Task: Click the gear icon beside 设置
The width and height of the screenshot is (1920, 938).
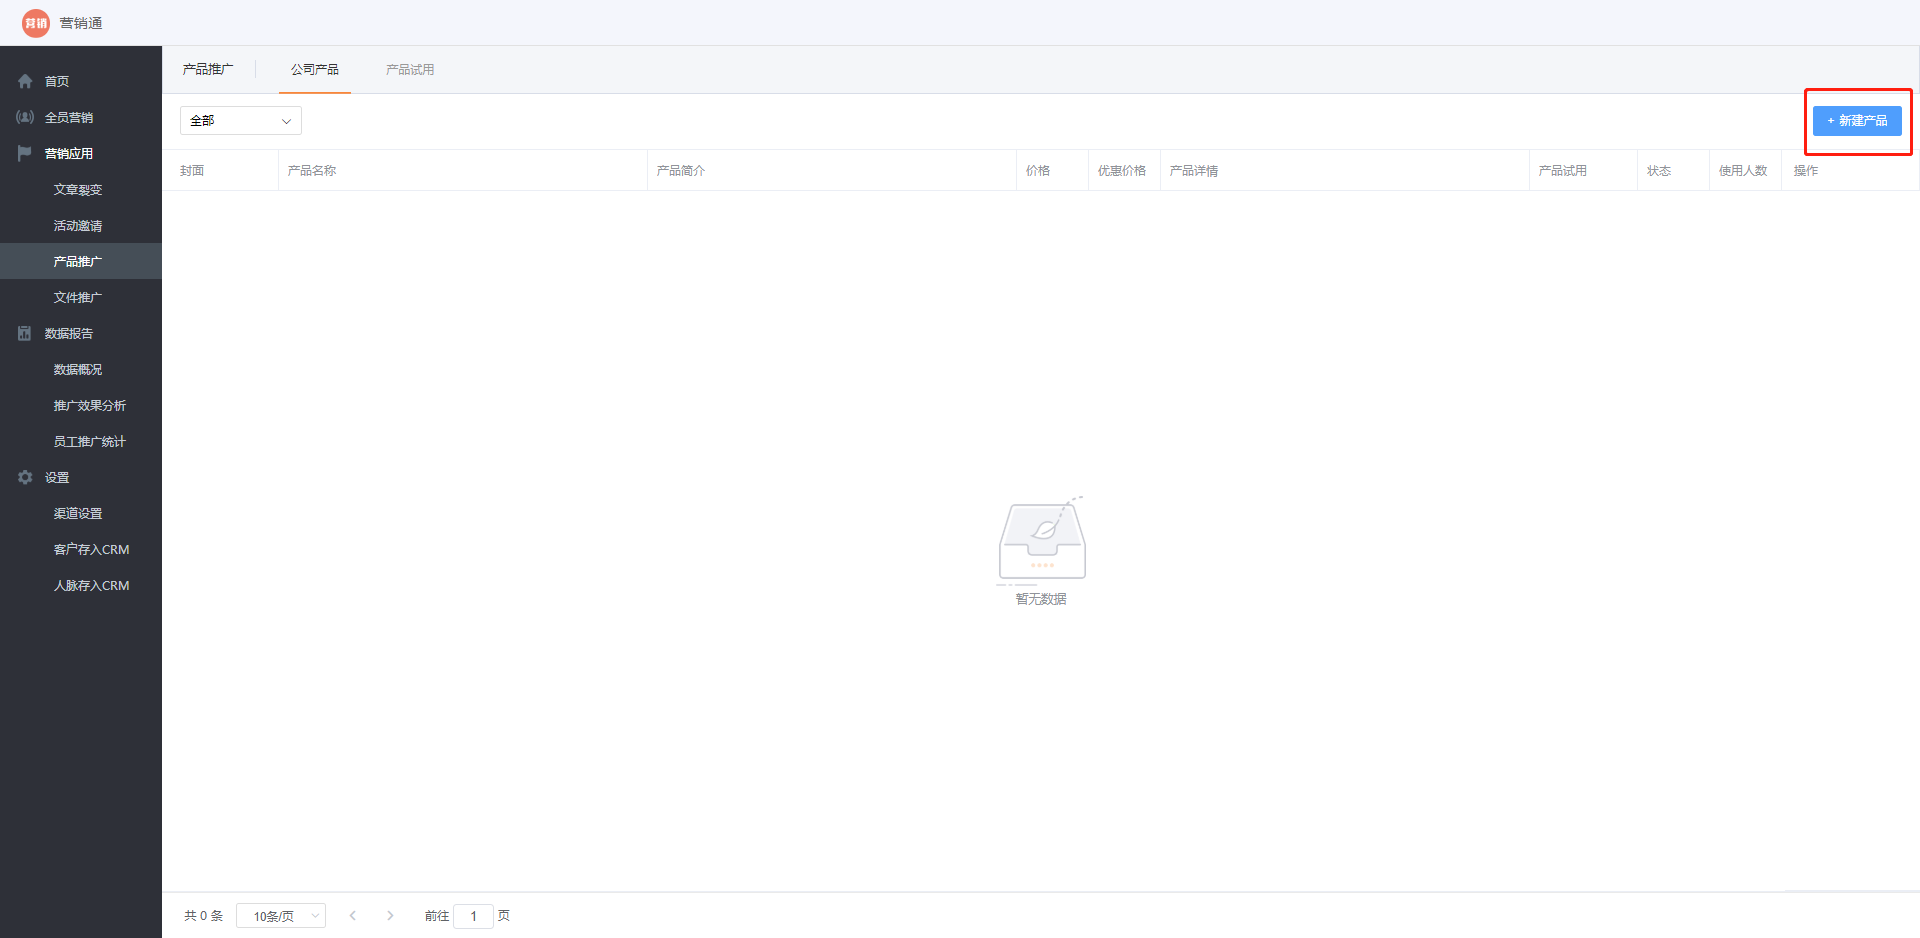Action: click(25, 478)
